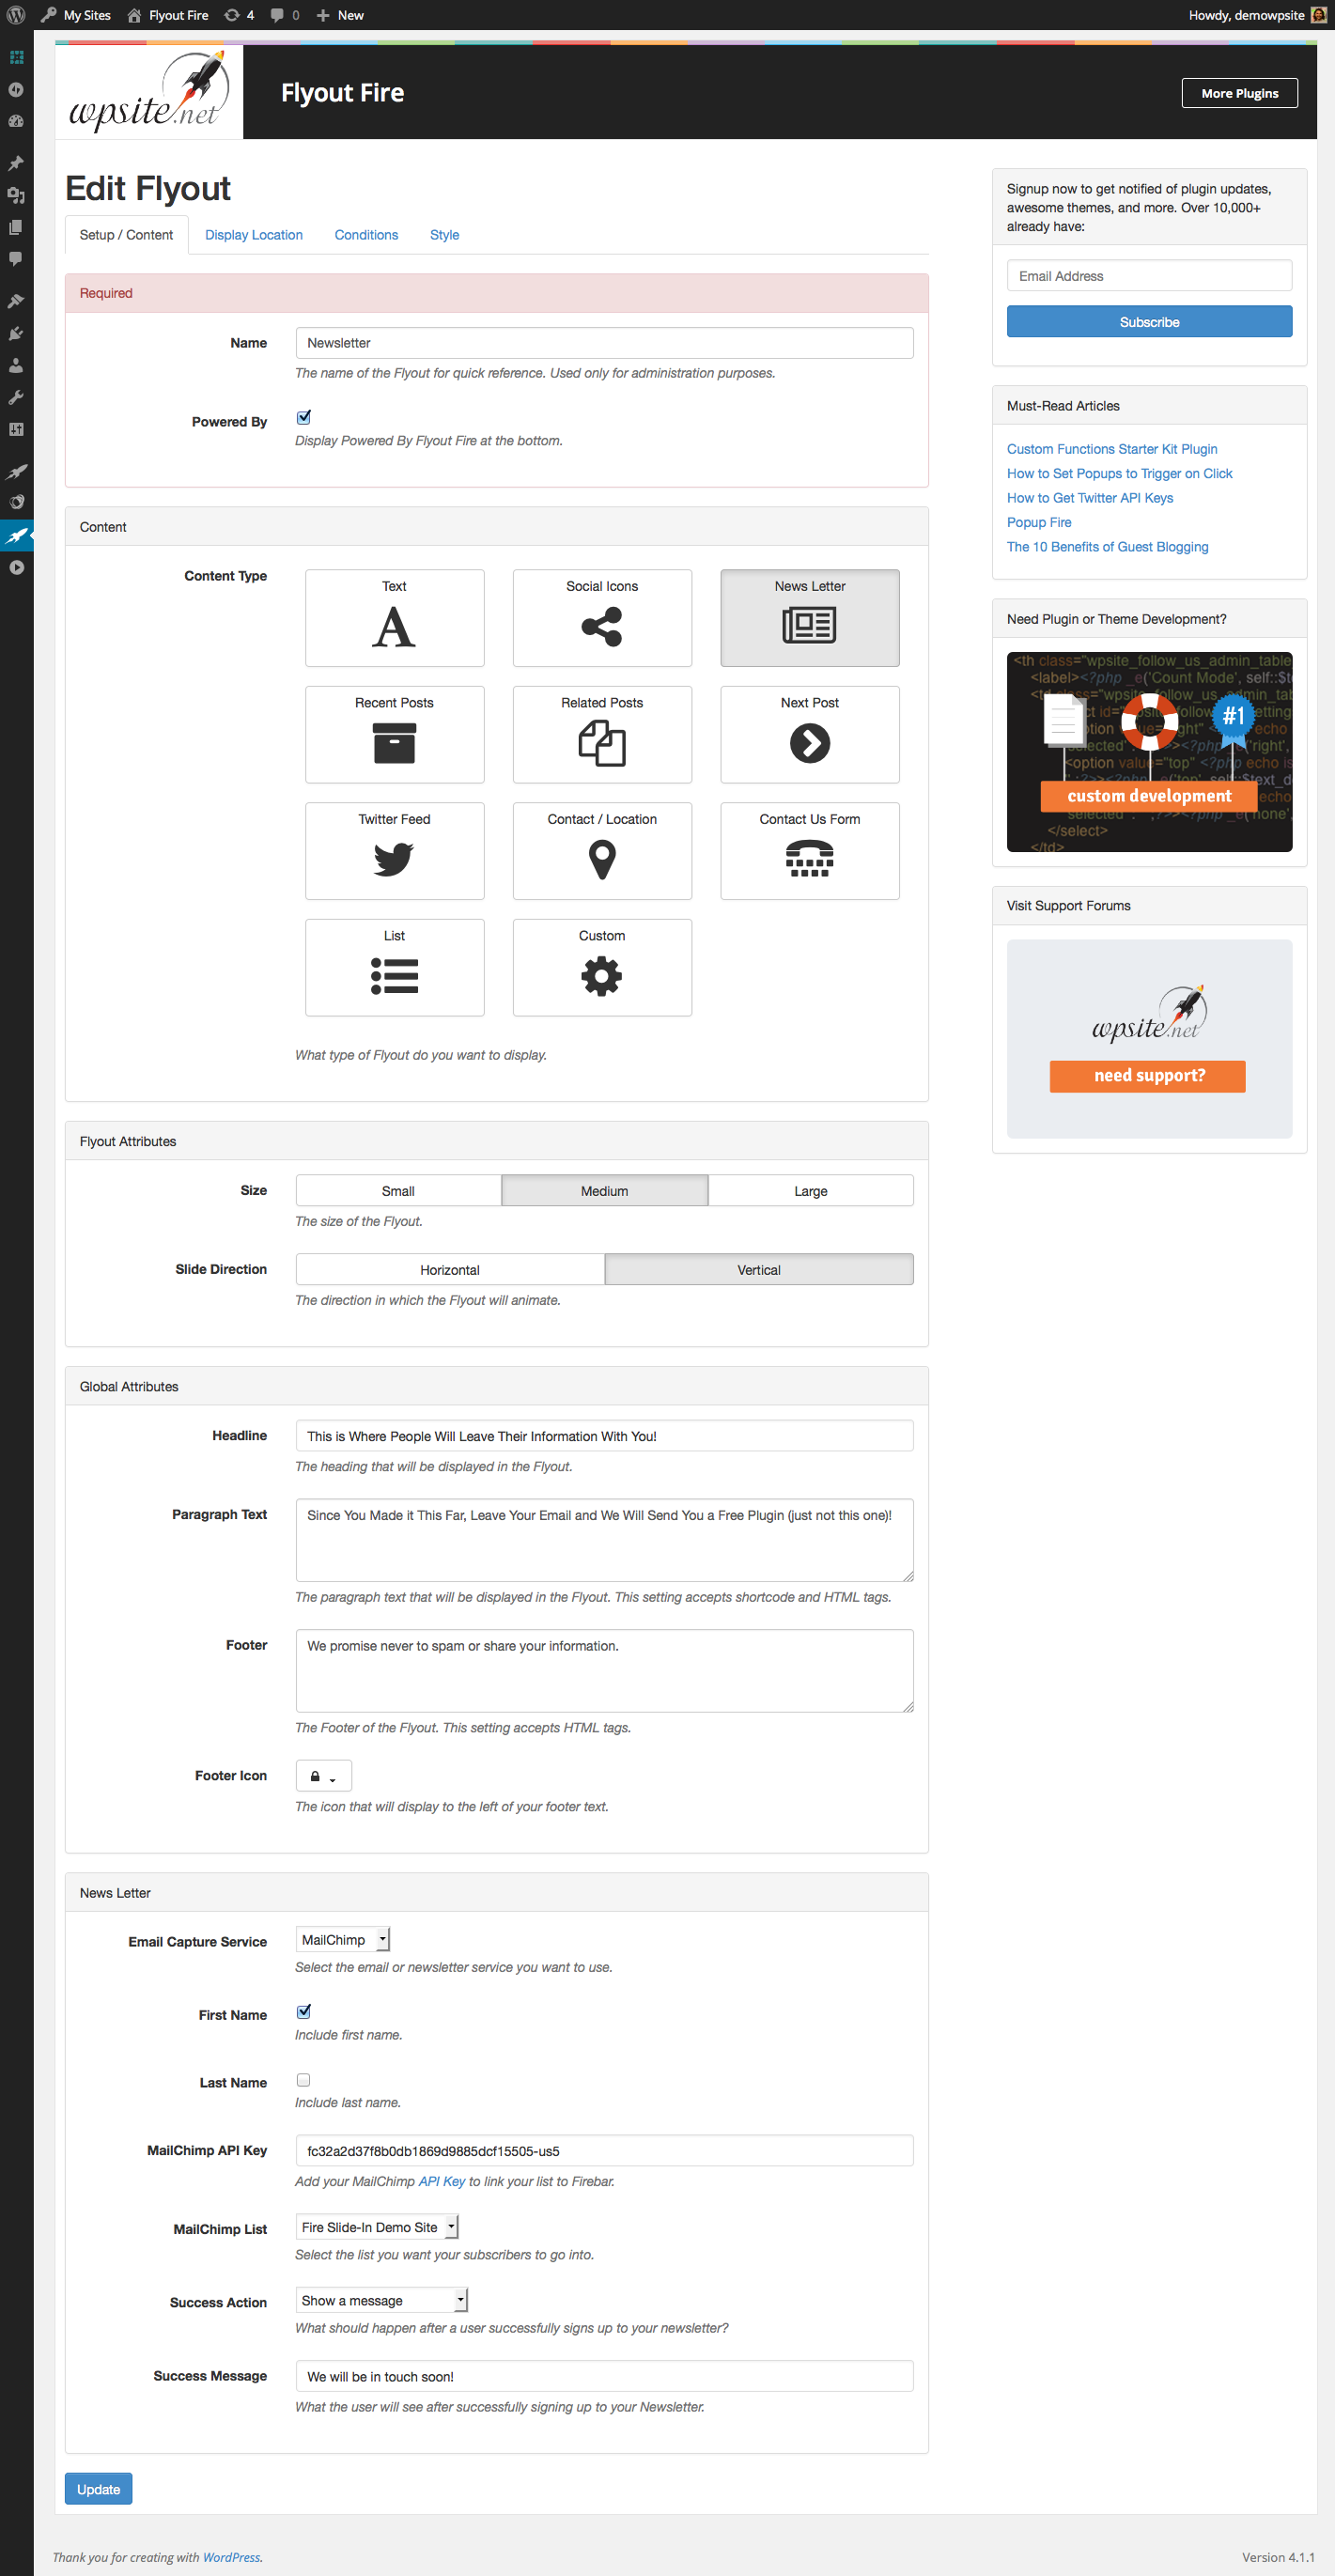Select the Contact / Location content type

(602, 851)
